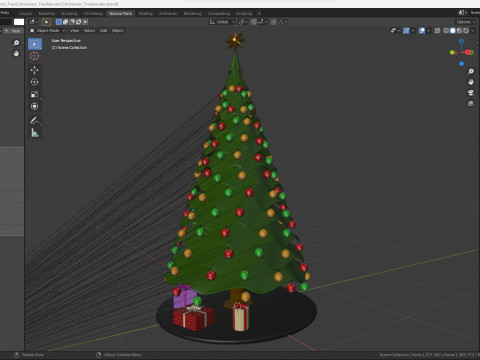This screenshot has width=480, height=360.
Task: Select the 3D Cursor tool
Action: (x=35, y=56)
